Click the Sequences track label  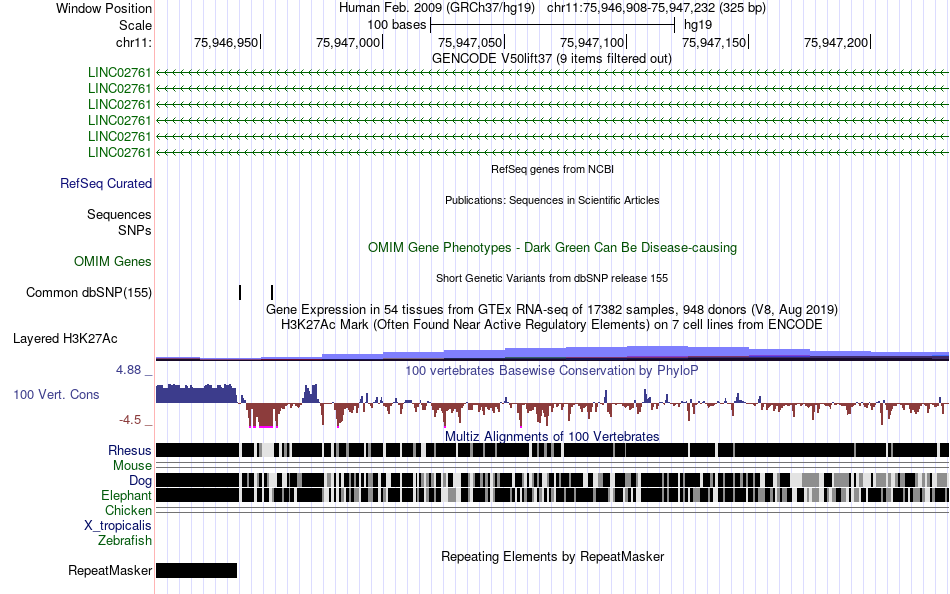point(119,215)
